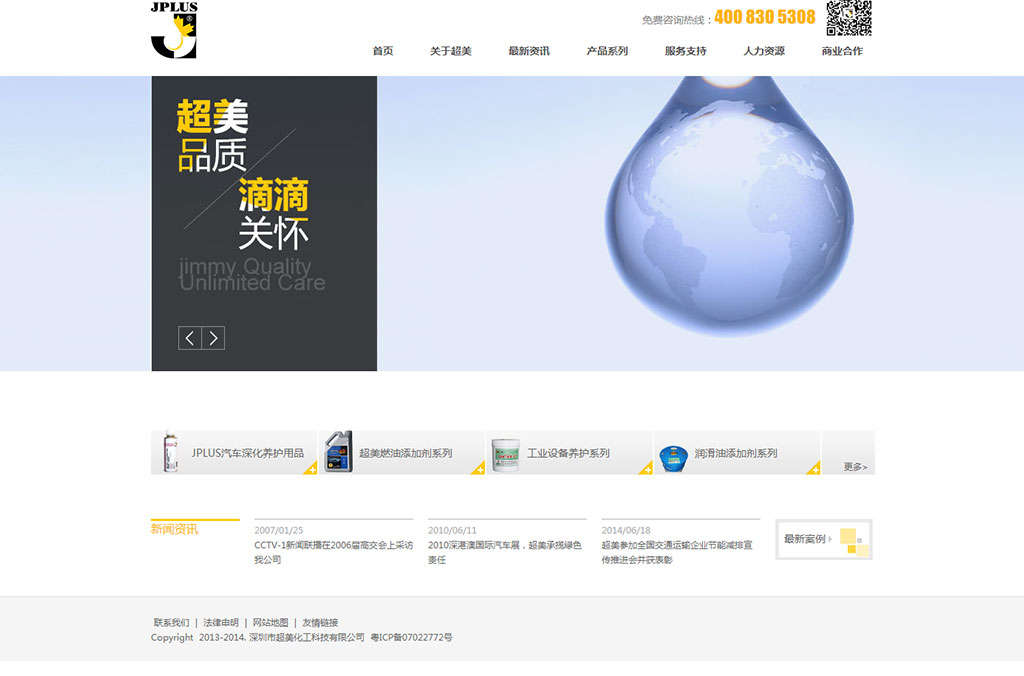Open the 人力资源 navigation item
This screenshot has height=676, width=1024.
point(763,51)
